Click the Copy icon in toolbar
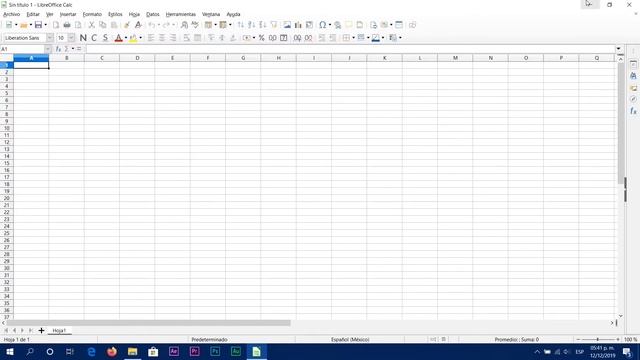The height and width of the screenshot is (360, 640). (x=103, y=25)
